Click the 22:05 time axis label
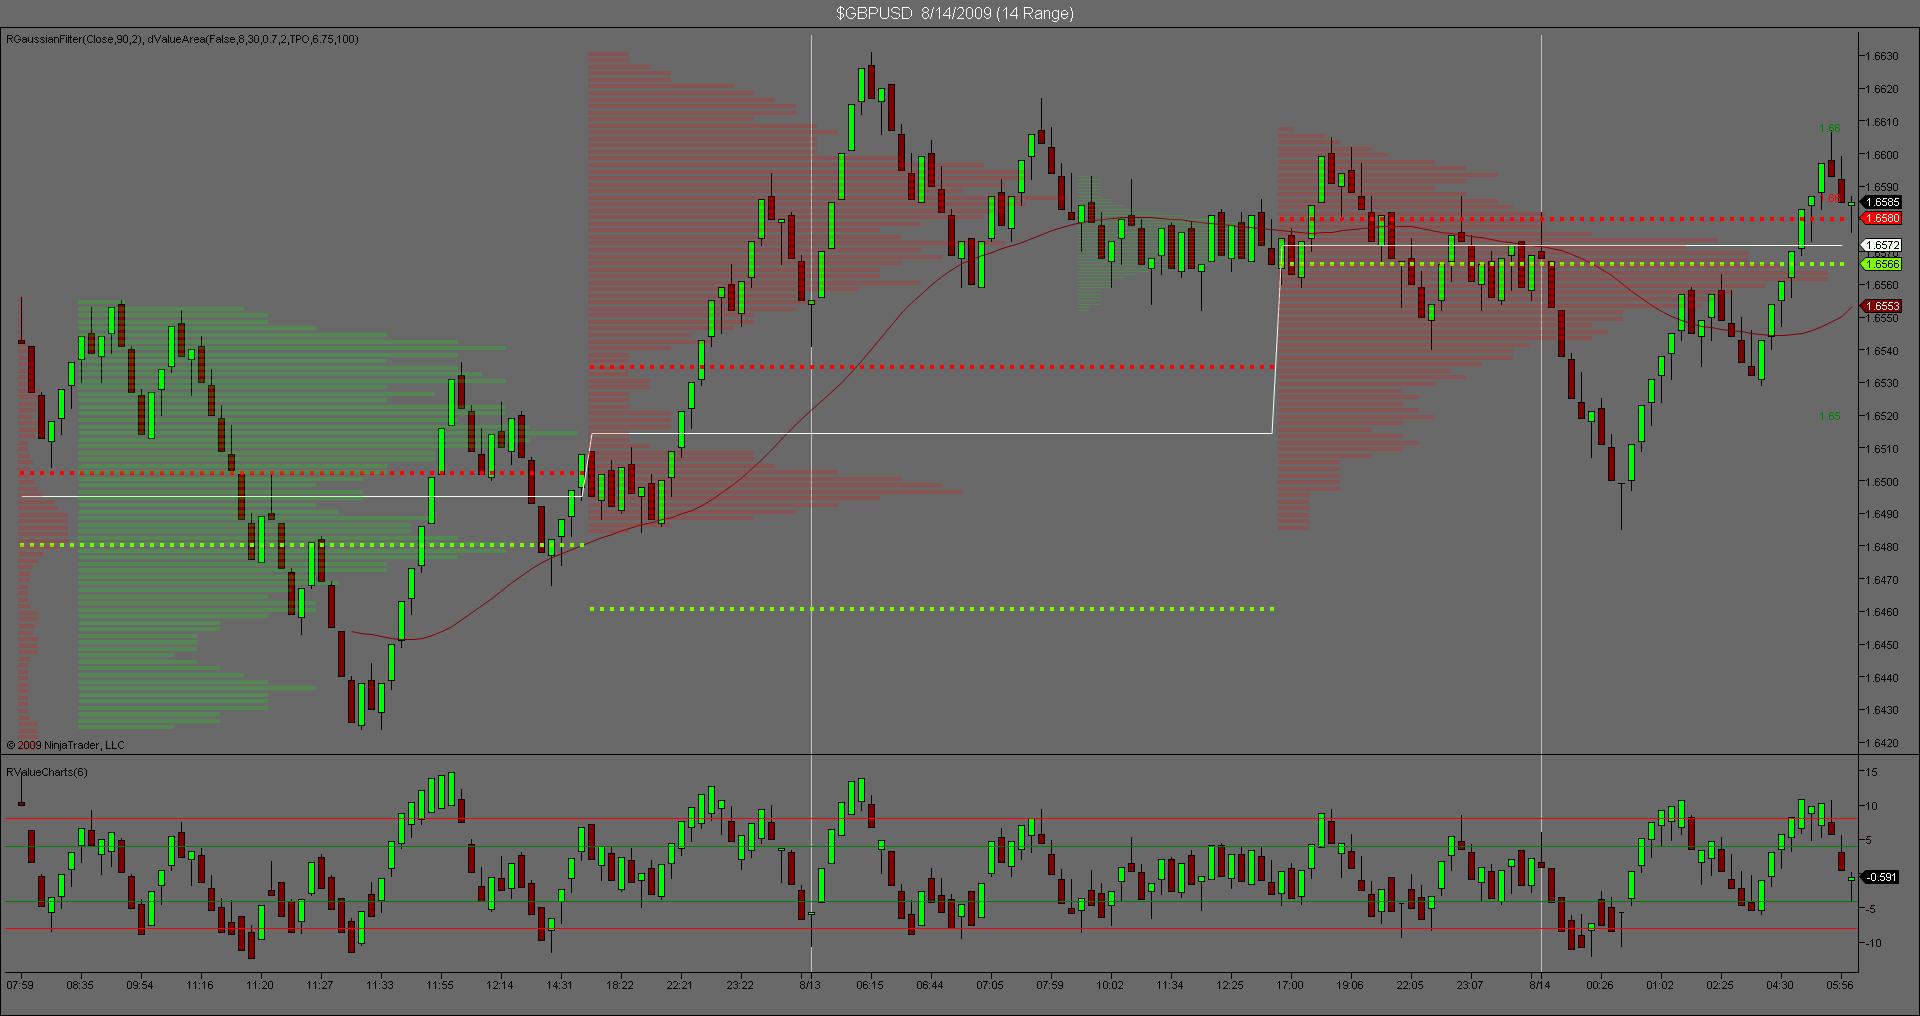This screenshot has height=1016, width=1920. [x=1410, y=985]
